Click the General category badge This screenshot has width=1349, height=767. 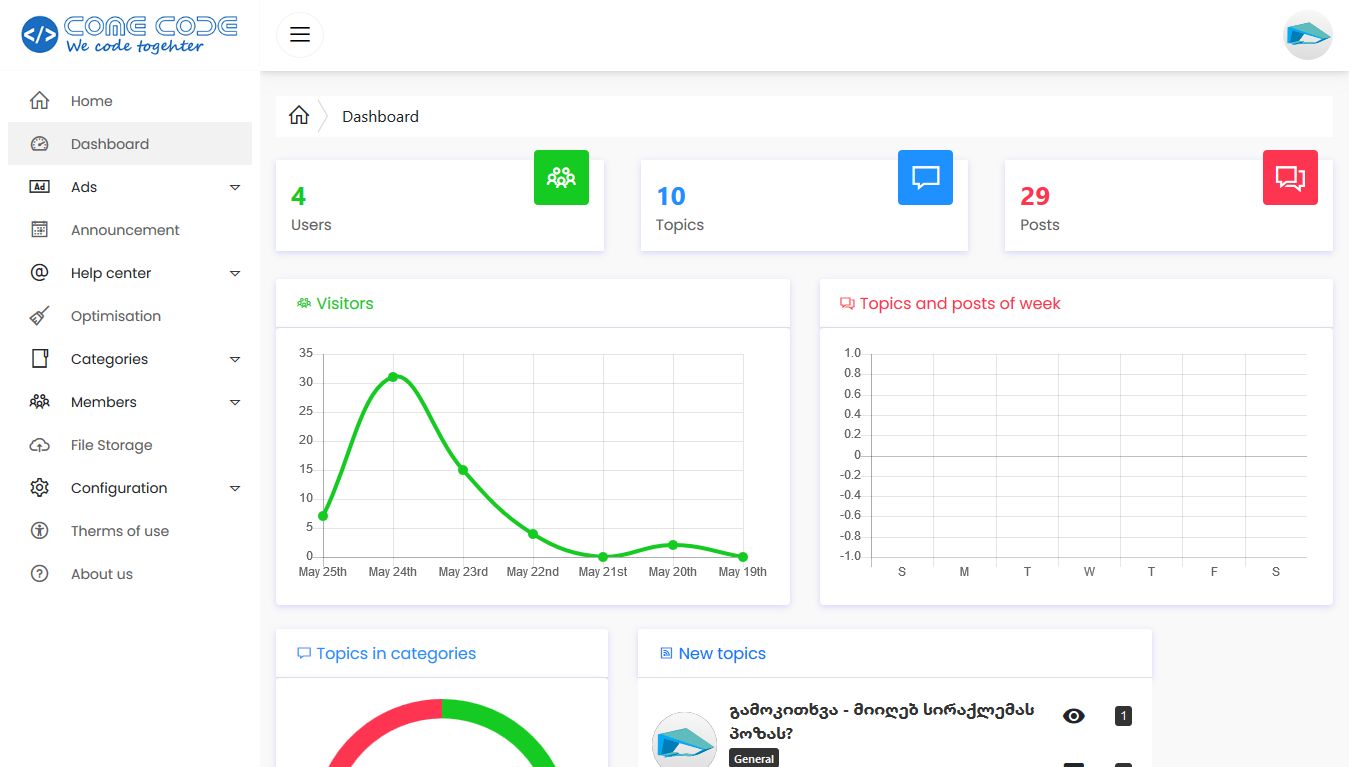click(x=754, y=758)
